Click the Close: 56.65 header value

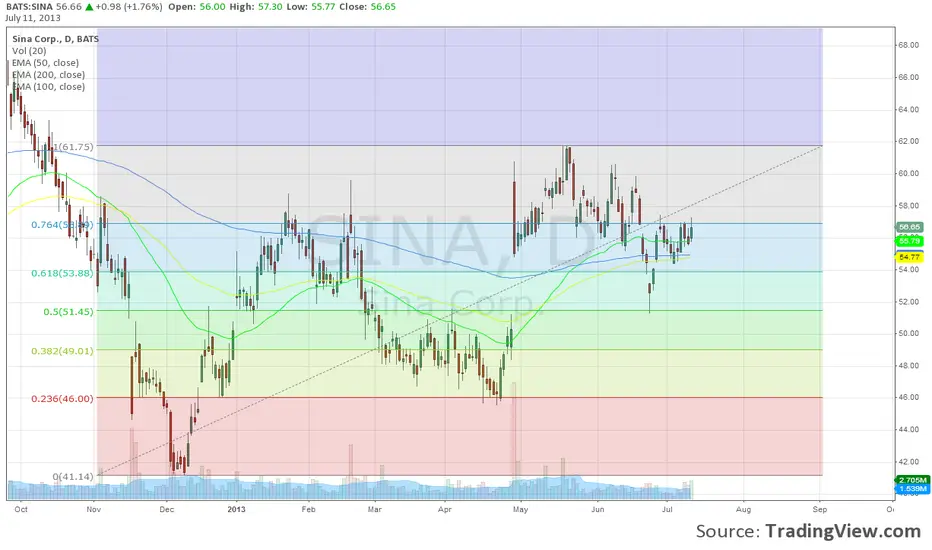(367, 7)
